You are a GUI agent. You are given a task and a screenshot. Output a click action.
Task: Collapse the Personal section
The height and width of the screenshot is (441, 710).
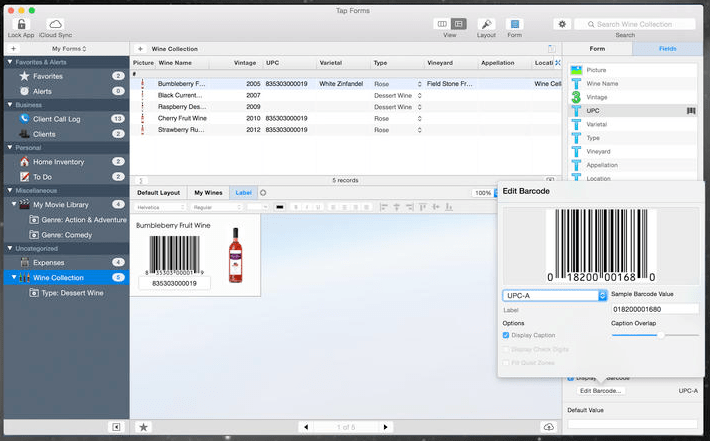pyautogui.click(x=10, y=148)
